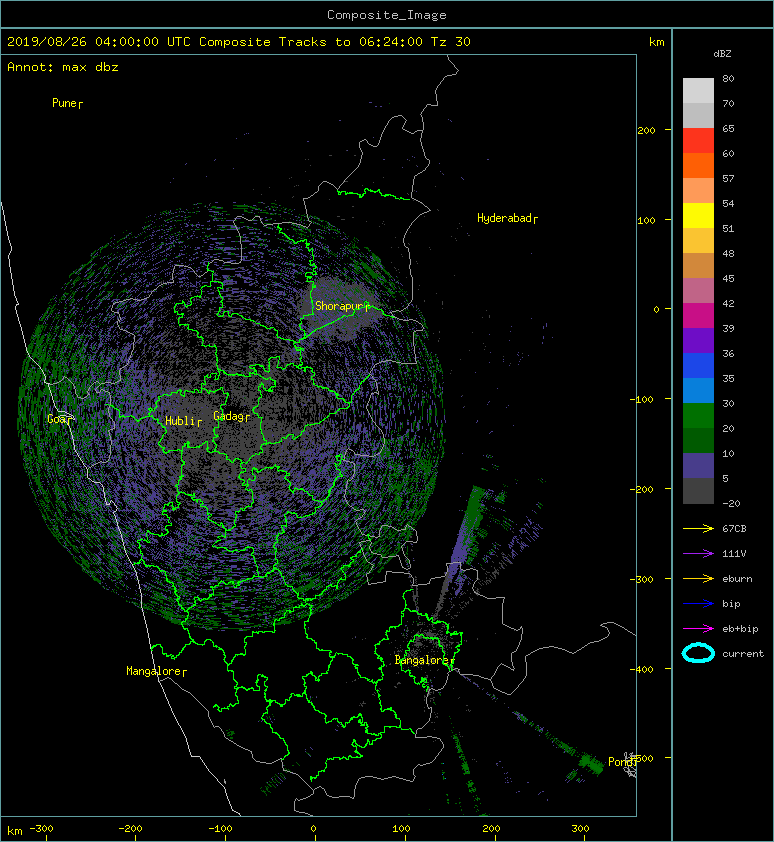Click the 2019/08/26 04:00:00 UTC timestamp

(98, 42)
